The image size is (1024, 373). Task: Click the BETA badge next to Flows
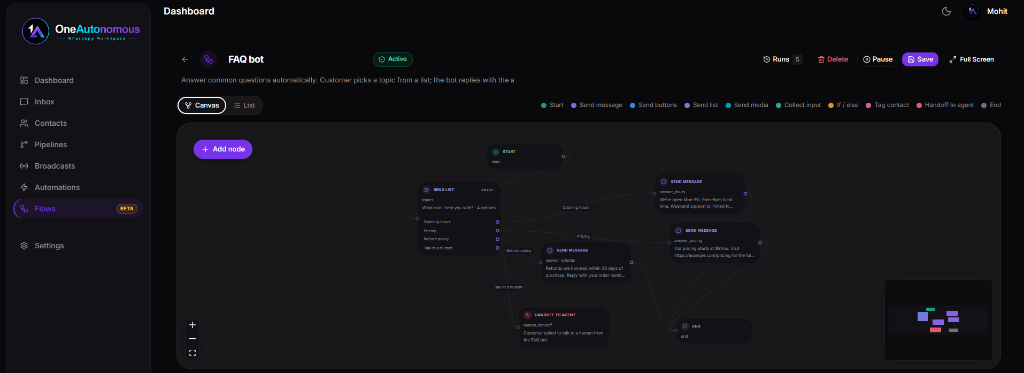(x=127, y=209)
